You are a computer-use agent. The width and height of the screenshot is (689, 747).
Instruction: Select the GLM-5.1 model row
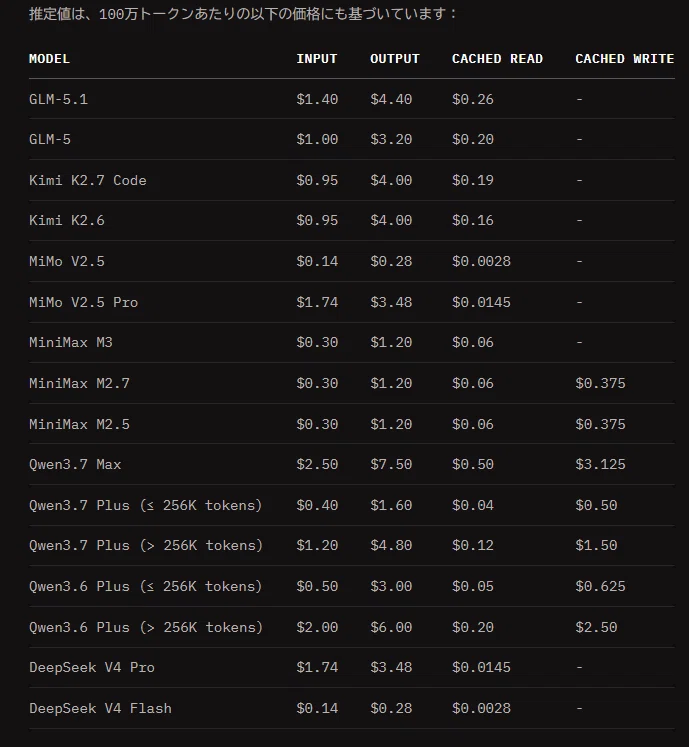(352, 99)
